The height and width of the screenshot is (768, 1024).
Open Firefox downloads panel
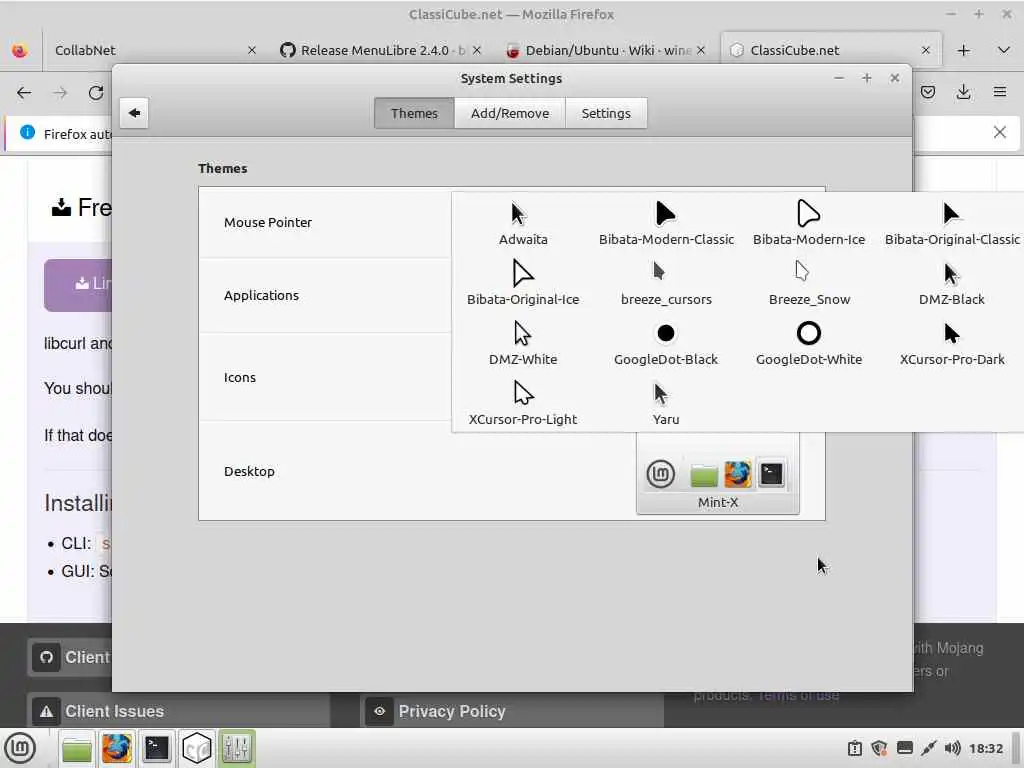(963, 92)
